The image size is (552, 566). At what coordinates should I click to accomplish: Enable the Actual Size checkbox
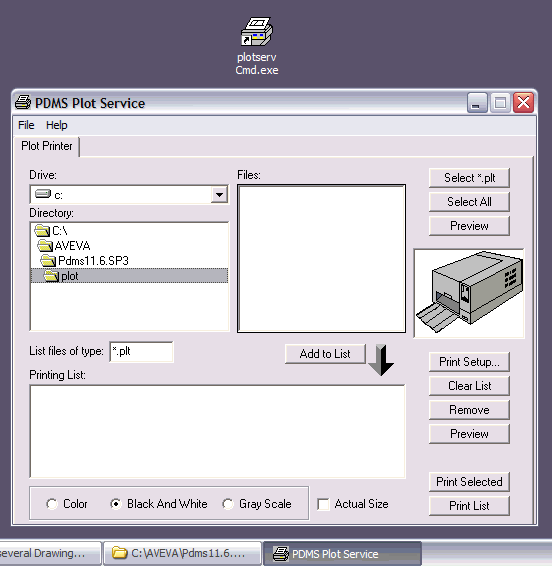tap(323, 504)
